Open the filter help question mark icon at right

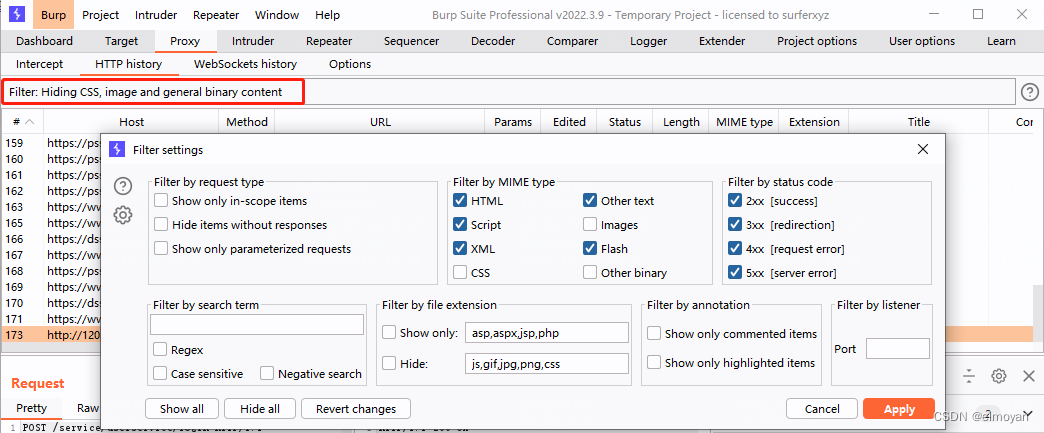point(1029,93)
